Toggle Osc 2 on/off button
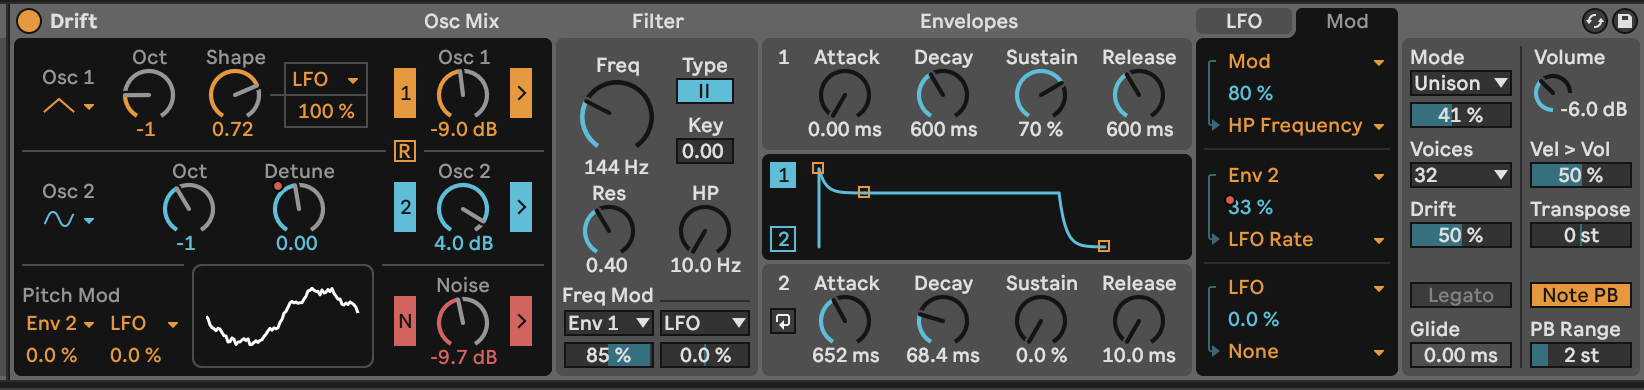Viewport: 1644px width, 390px height. pos(405,207)
